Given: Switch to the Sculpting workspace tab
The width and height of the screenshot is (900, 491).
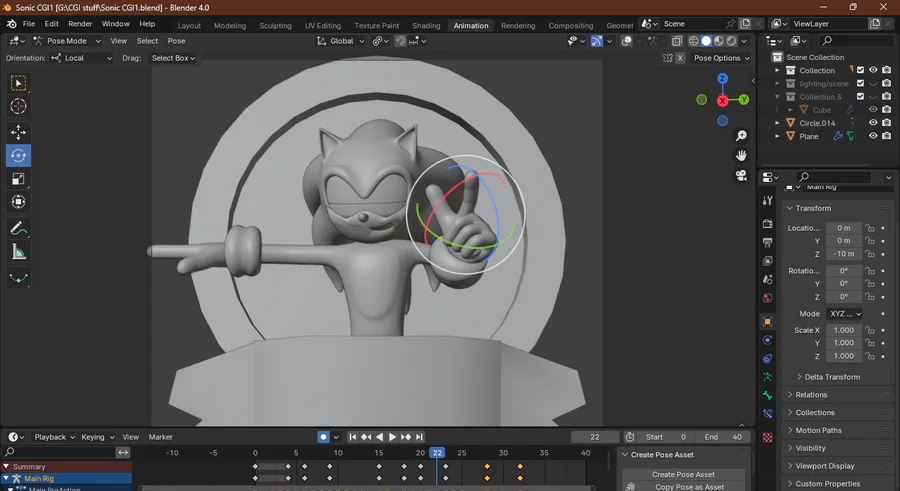Looking at the screenshot, I should (x=275, y=25).
